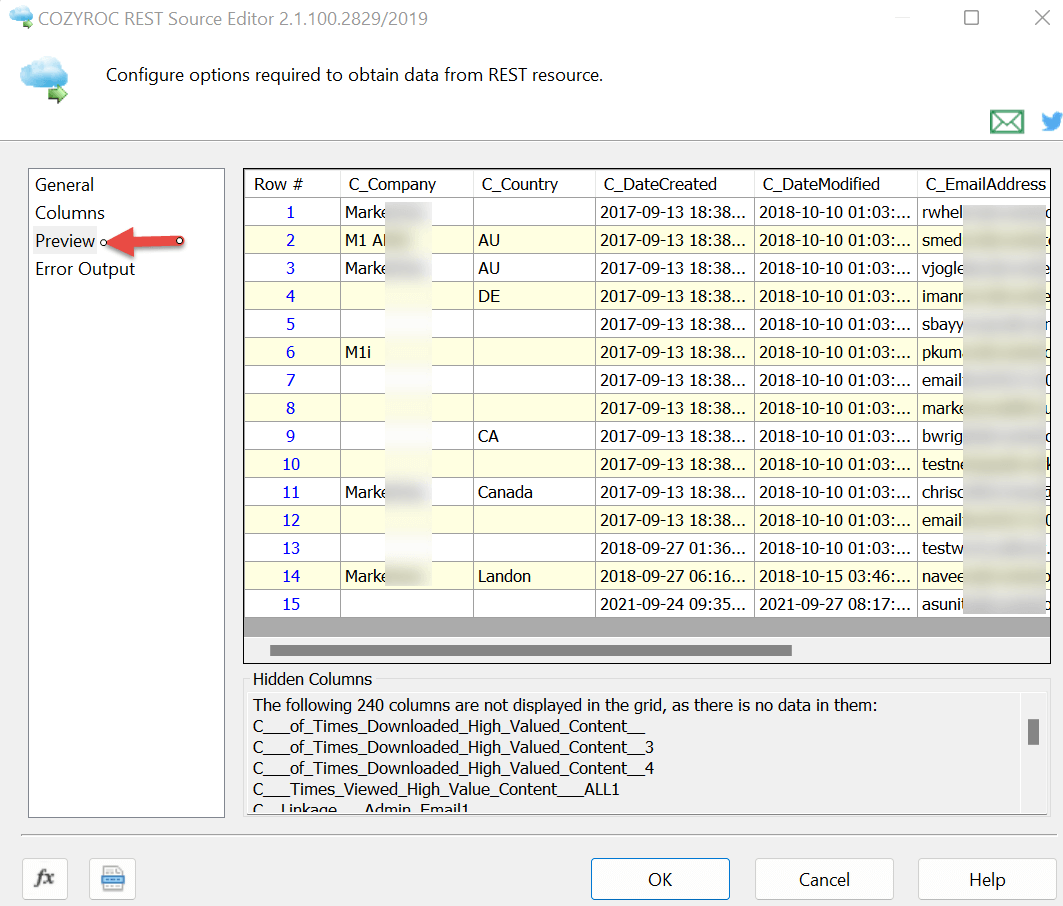1063x906 pixels.
Task: Click AU country cell in row 3
Action: (534, 268)
